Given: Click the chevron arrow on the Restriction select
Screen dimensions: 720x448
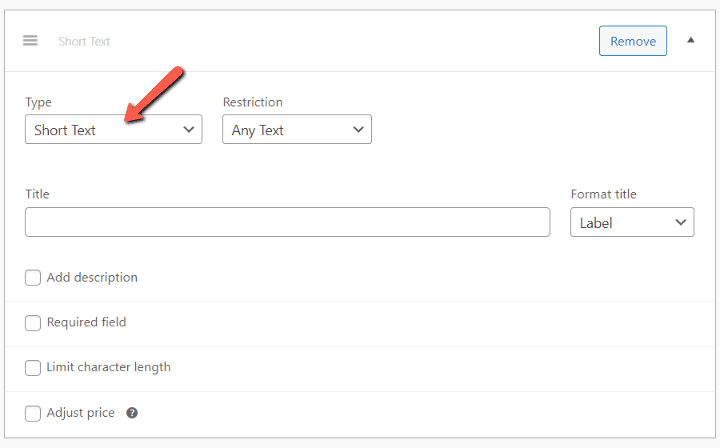Looking at the screenshot, I should (358, 130).
